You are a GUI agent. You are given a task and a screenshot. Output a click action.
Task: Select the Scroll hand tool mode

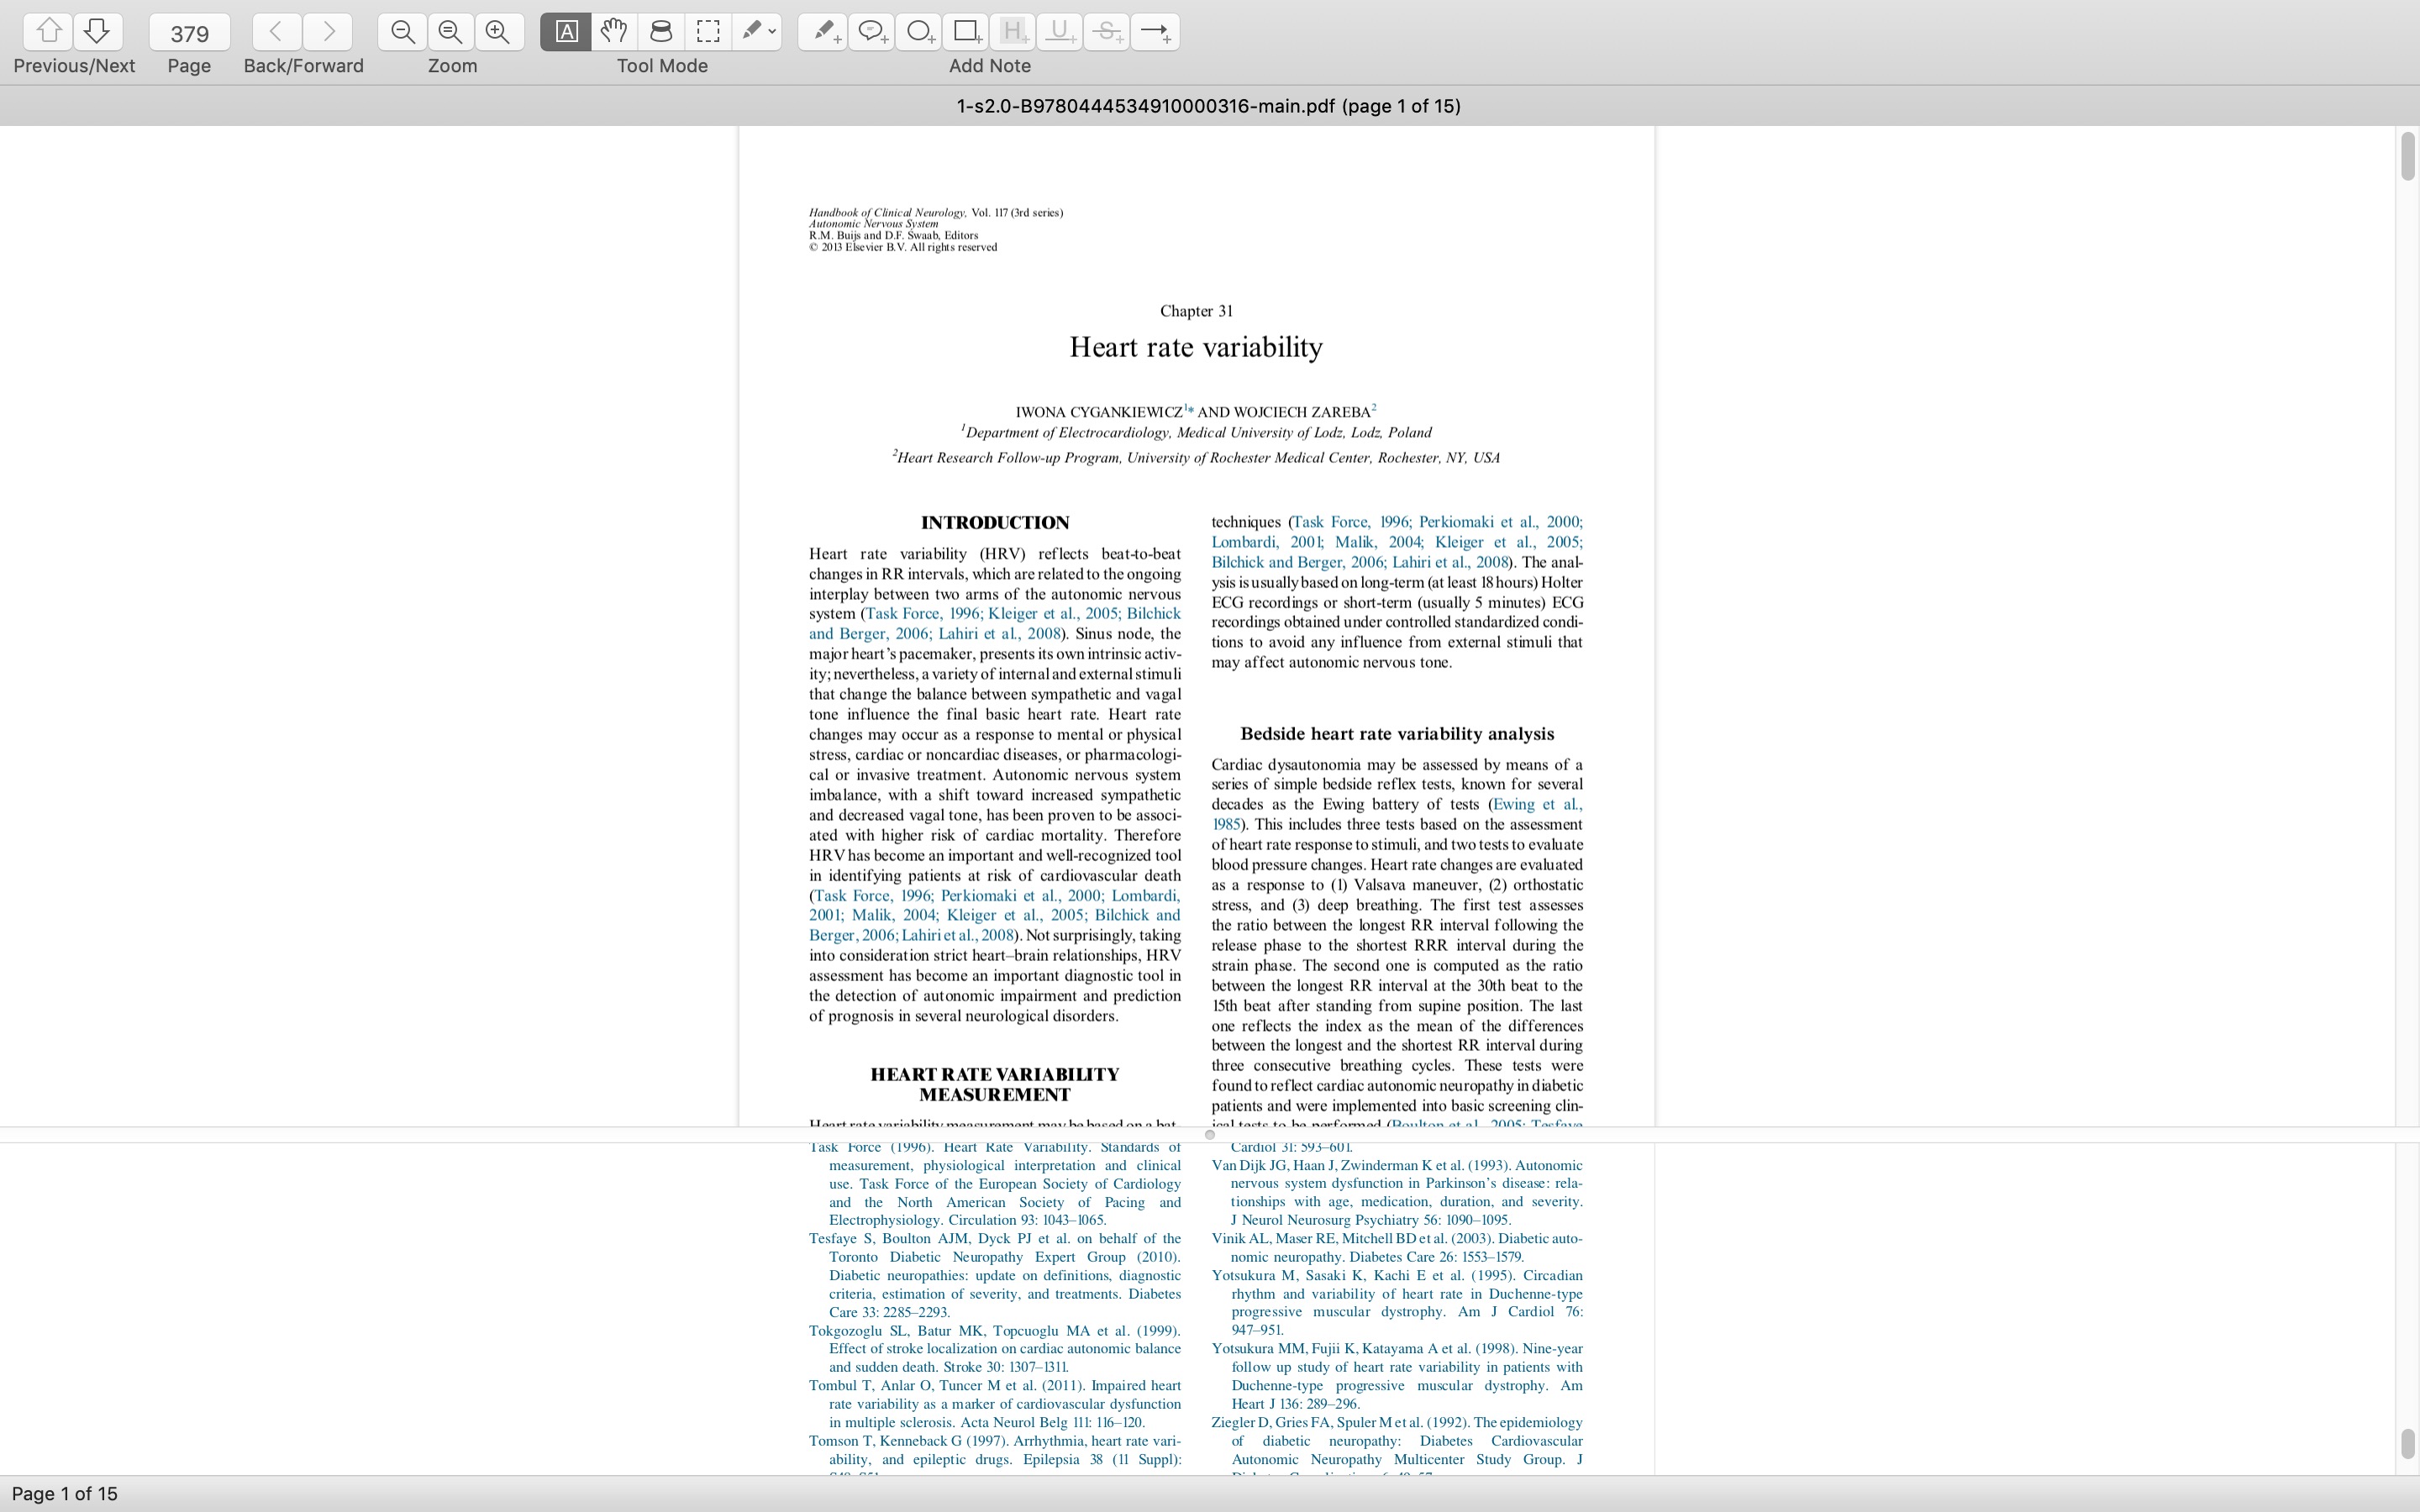pyautogui.click(x=614, y=32)
